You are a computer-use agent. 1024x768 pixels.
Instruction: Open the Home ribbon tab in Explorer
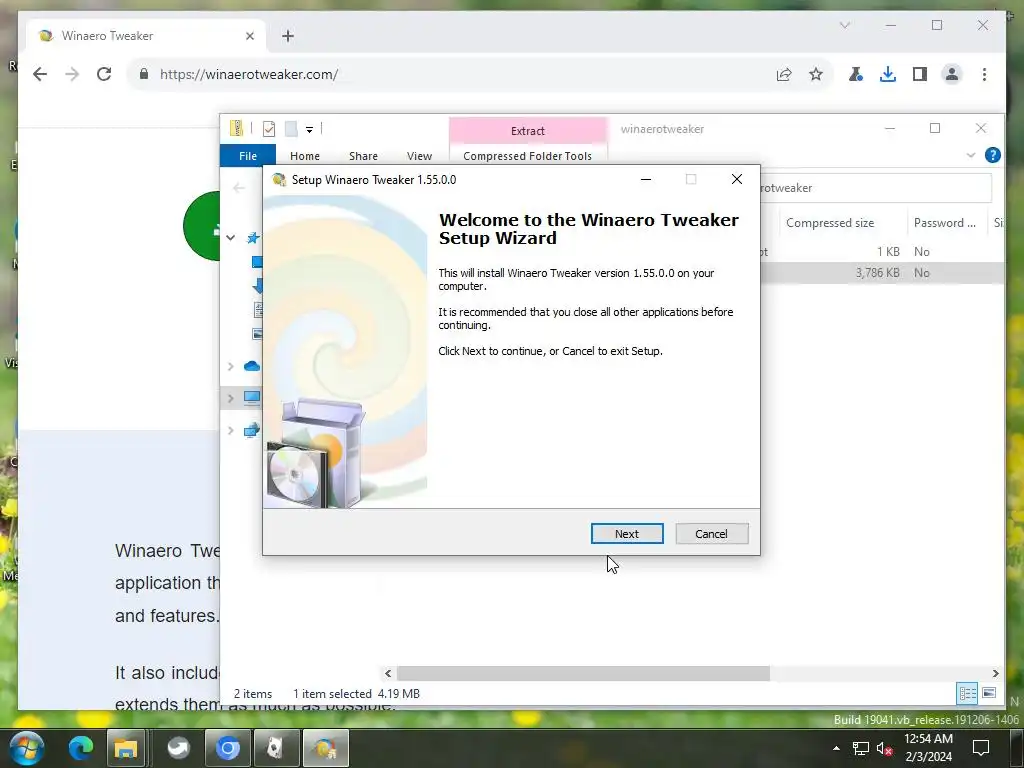tap(304, 156)
